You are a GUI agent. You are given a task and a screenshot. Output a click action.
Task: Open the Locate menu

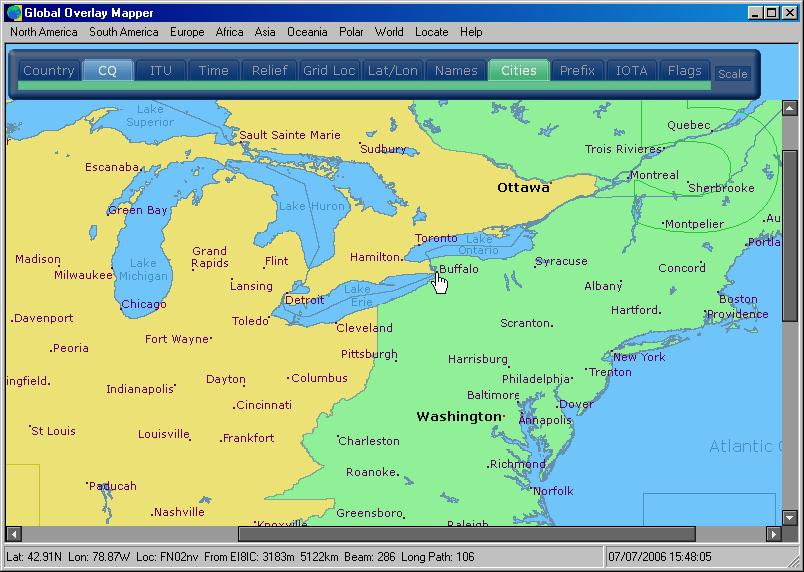[x=432, y=32]
